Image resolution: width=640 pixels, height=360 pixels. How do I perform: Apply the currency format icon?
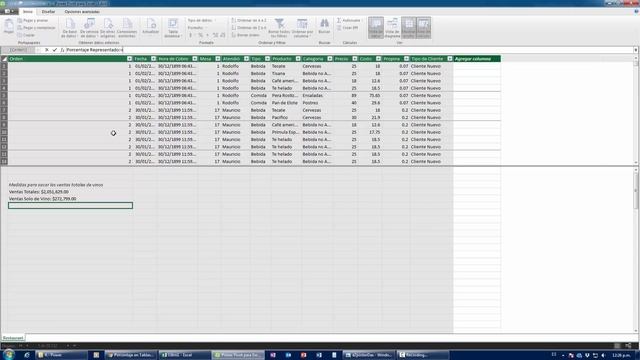[x=191, y=36]
